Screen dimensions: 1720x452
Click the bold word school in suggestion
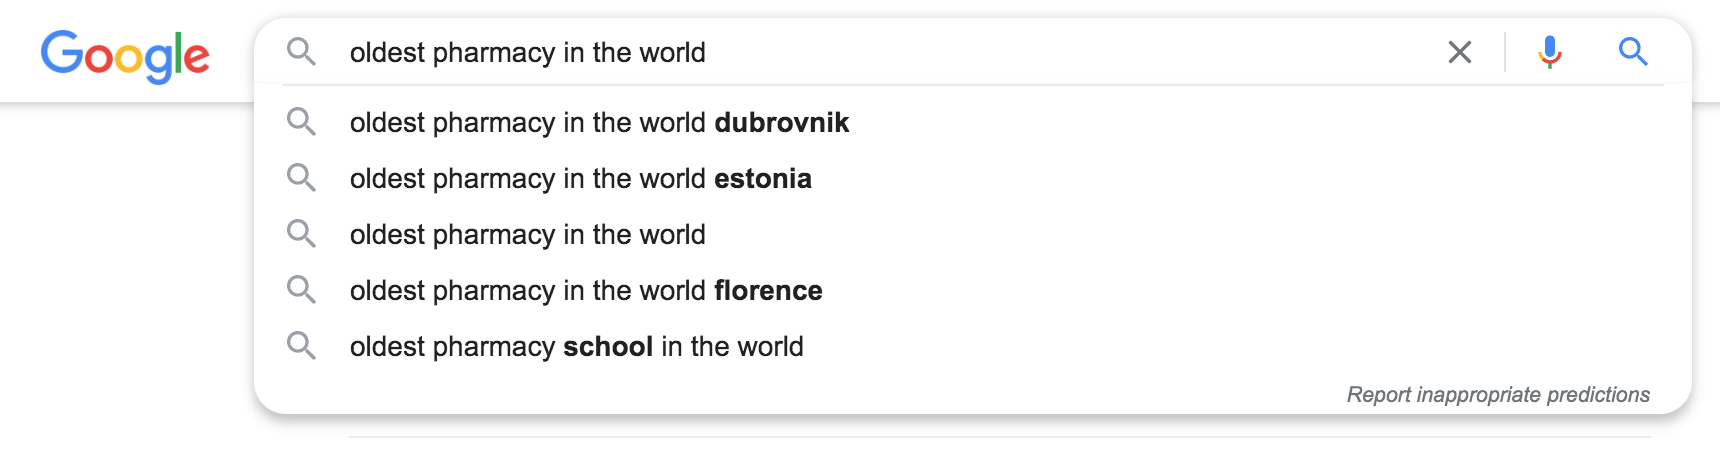click(x=608, y=346)
